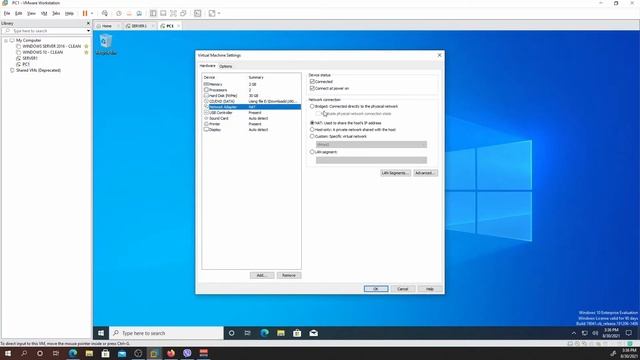The height and width of the screenshot is (360, 640).
Task: Select the Sound Card device row
Action: pos(251,118)
